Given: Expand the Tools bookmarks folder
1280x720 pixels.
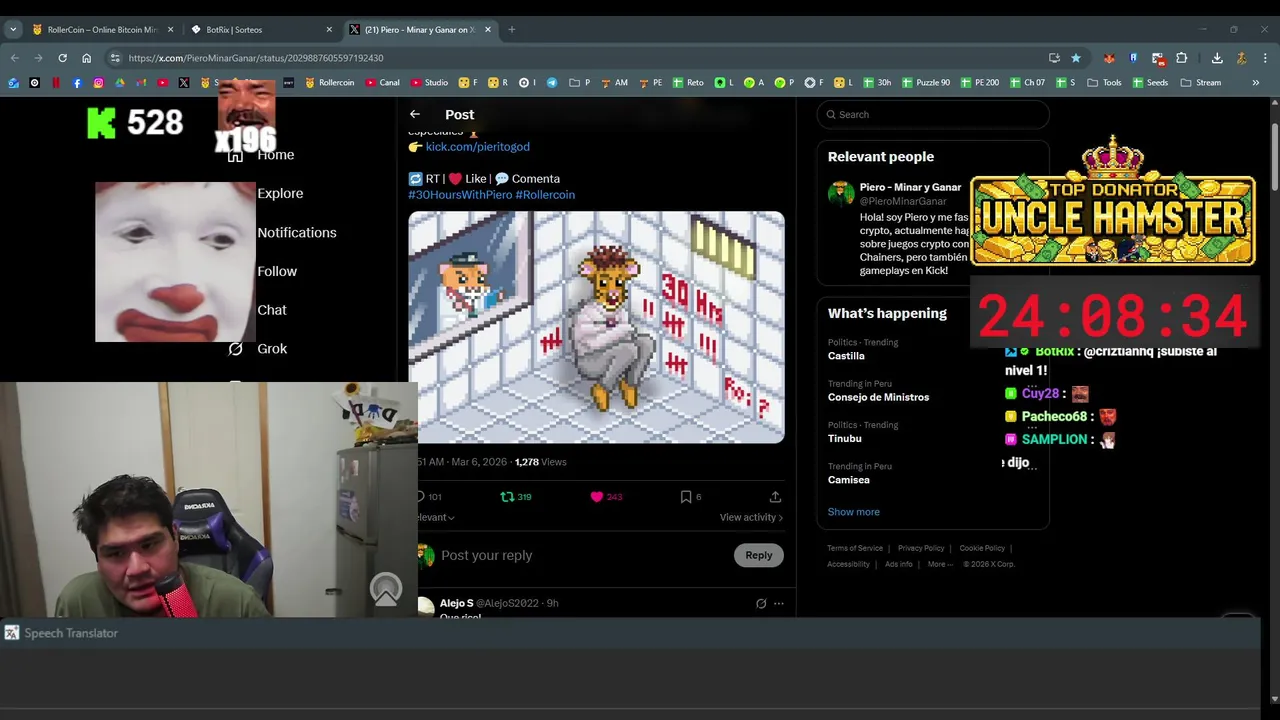Looking at the screenshot, I should click(1104, 83).
